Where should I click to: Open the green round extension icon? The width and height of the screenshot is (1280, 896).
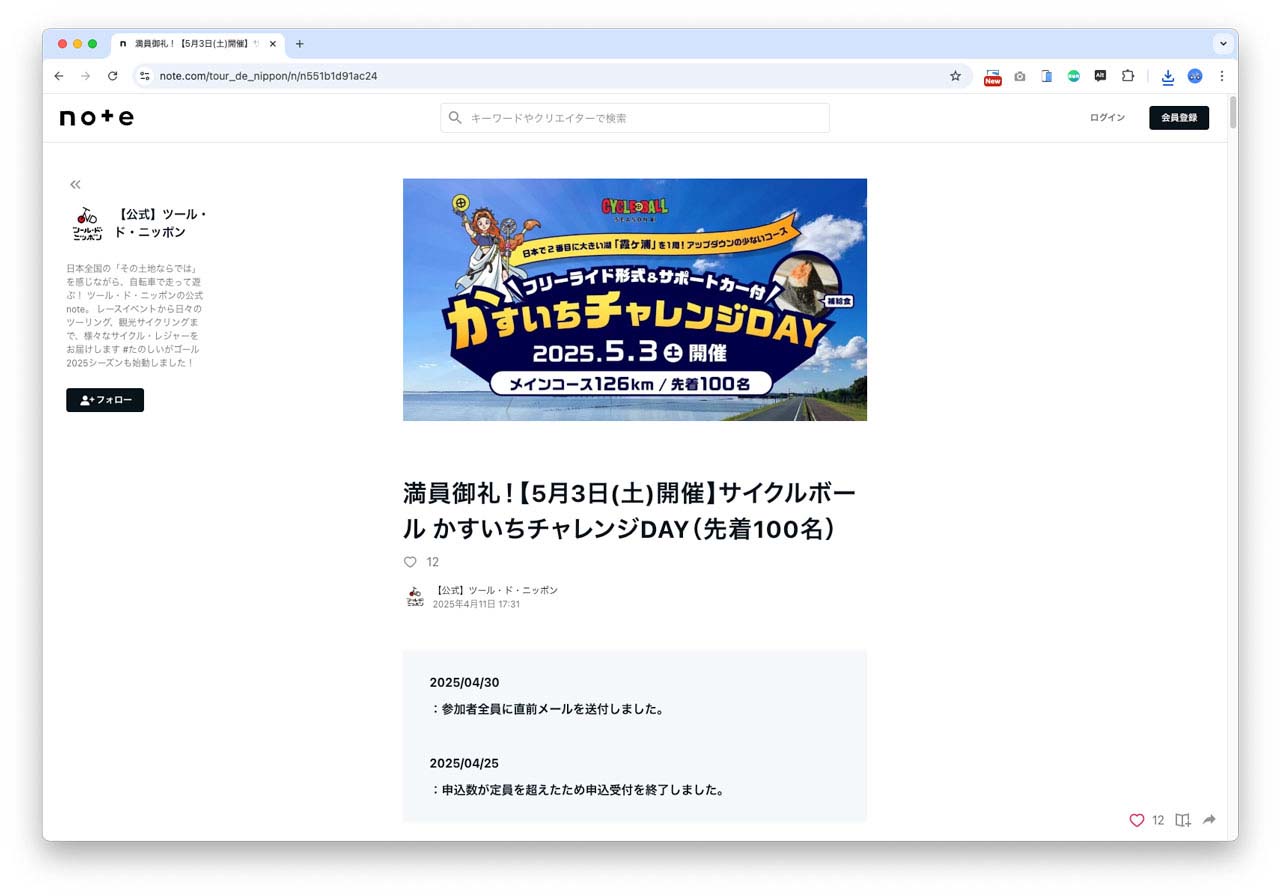1073,76
